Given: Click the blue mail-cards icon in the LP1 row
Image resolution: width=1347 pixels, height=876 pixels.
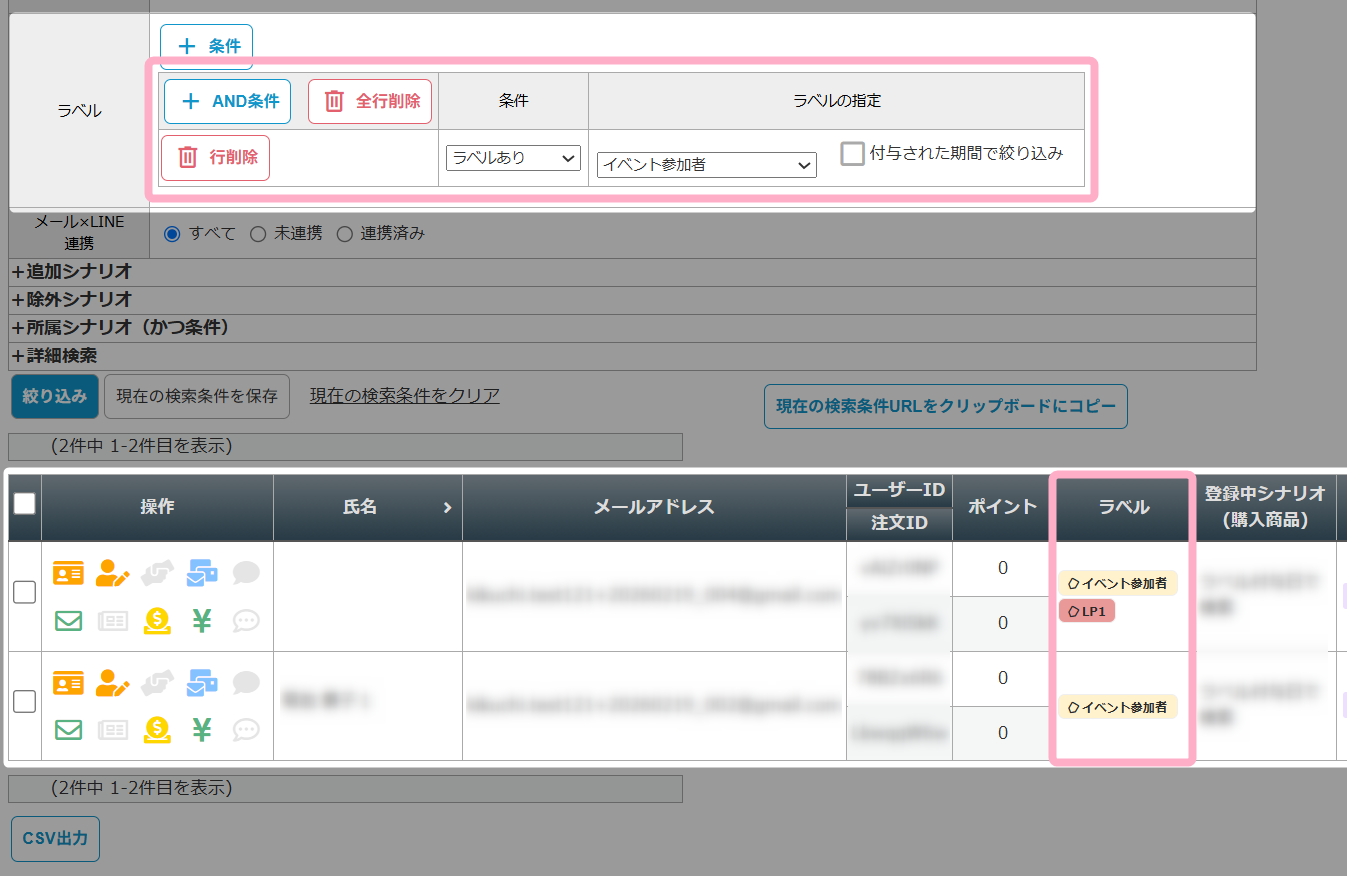Looking at the screenshot, I should [202, 573].
